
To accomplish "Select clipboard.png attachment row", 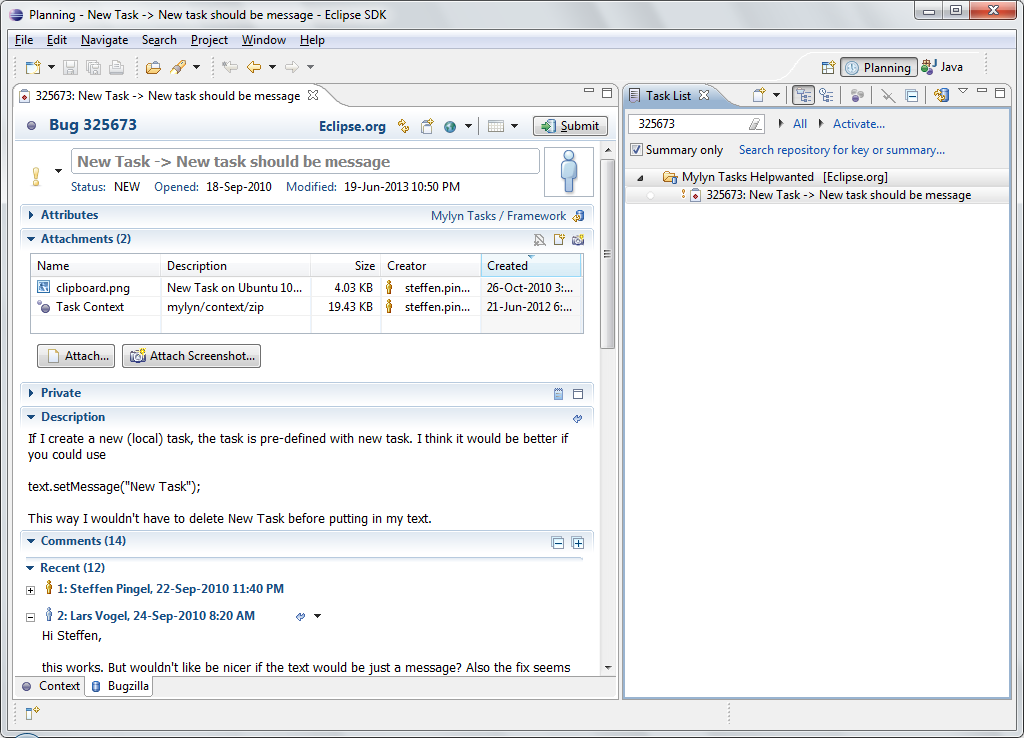I will pos(306,287).
